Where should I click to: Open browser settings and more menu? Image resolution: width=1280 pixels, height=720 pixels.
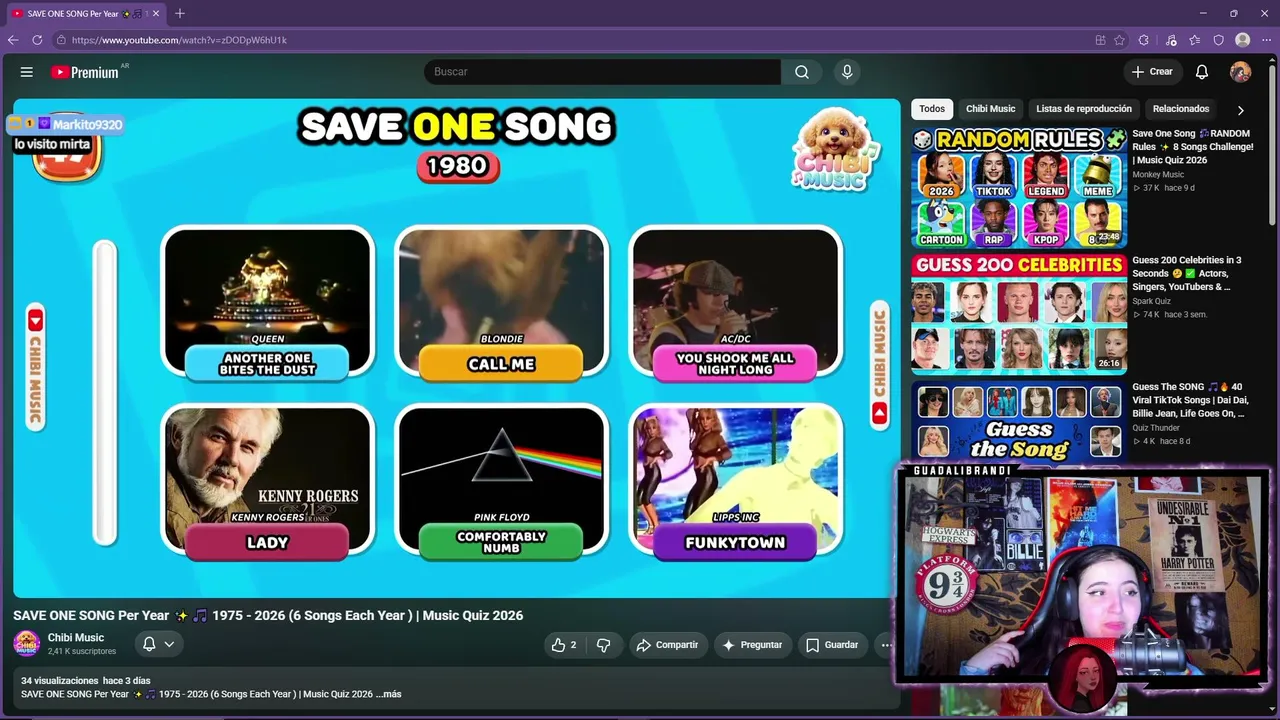(1266, 40)
